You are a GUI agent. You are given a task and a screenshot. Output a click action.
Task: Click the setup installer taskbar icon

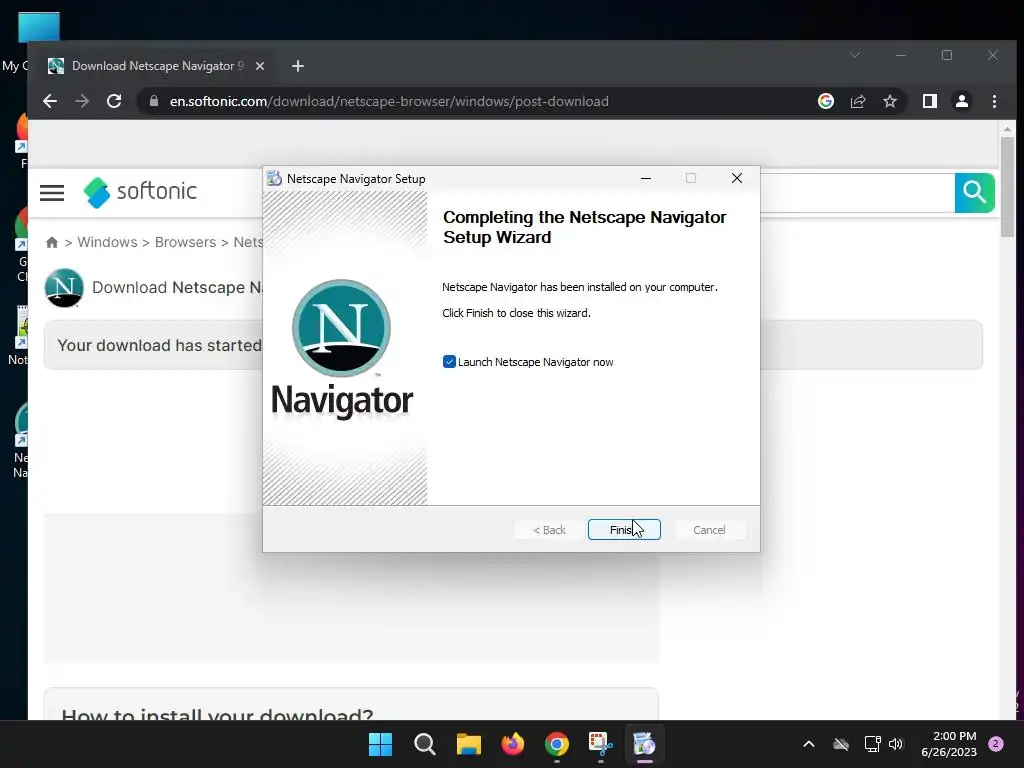(645, 744)
